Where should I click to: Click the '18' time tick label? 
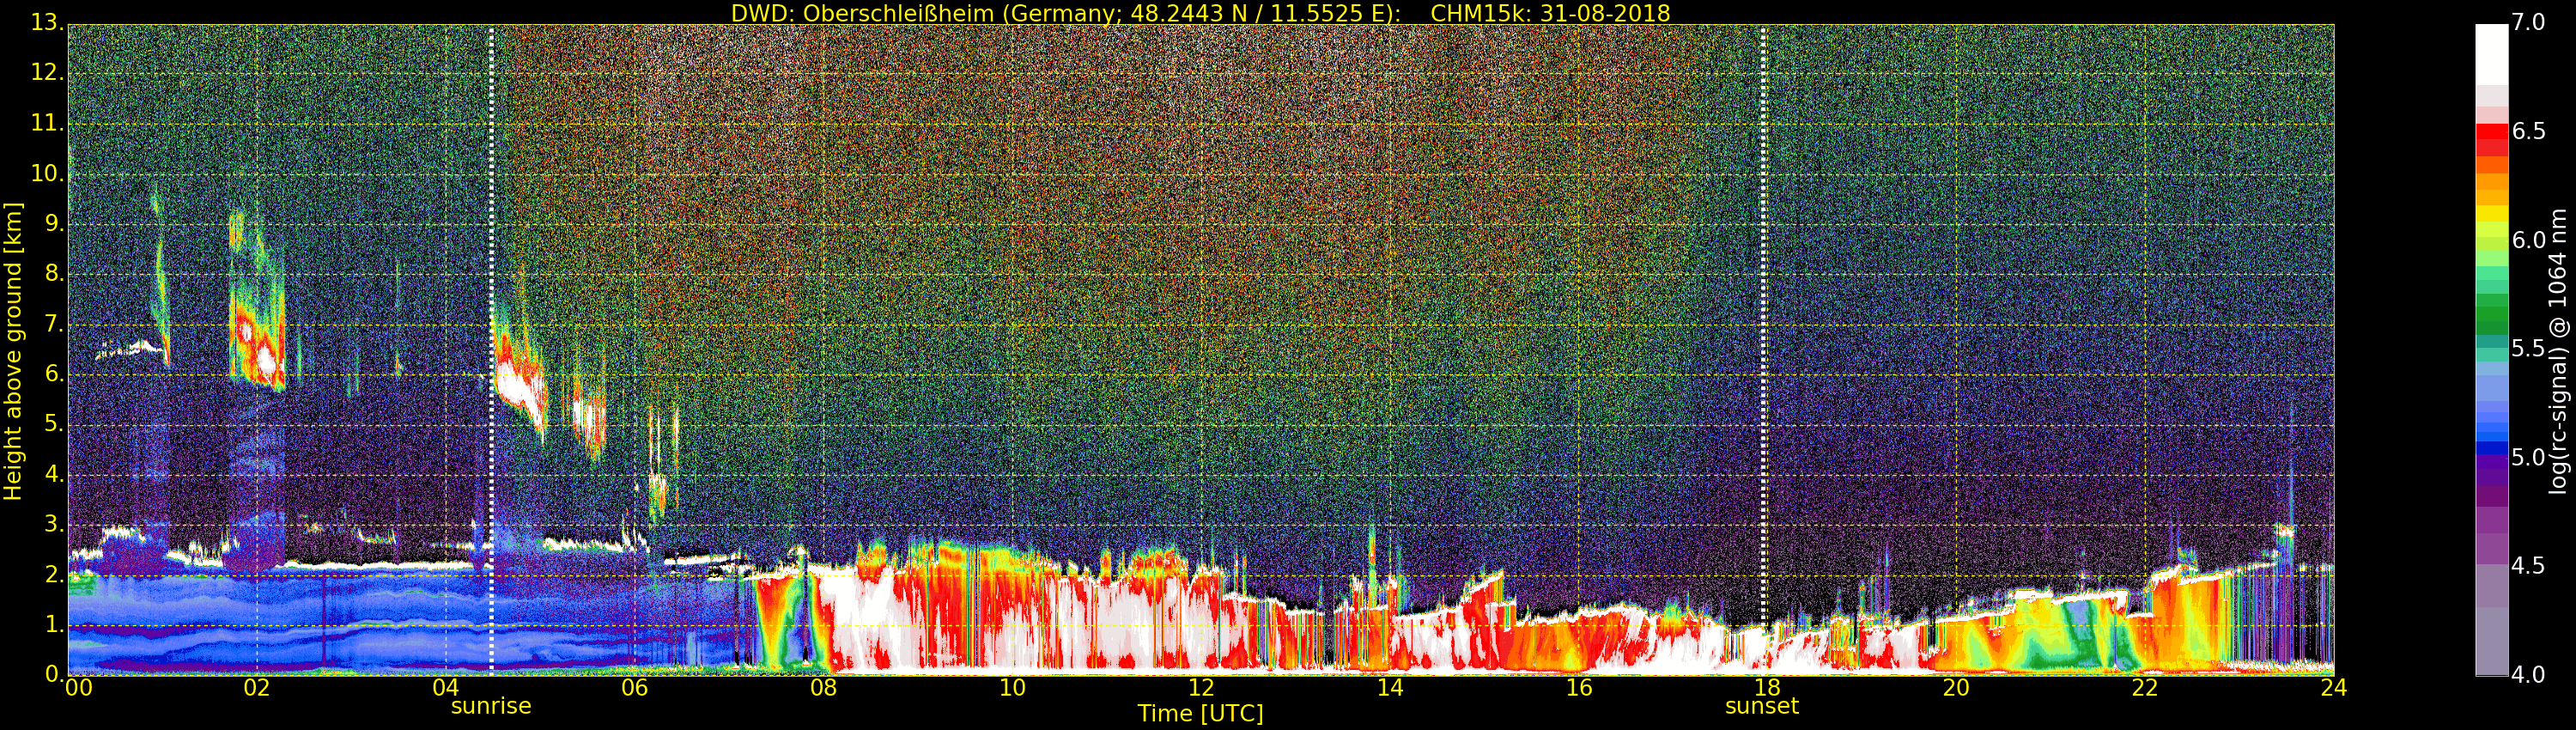point(1767,687)
